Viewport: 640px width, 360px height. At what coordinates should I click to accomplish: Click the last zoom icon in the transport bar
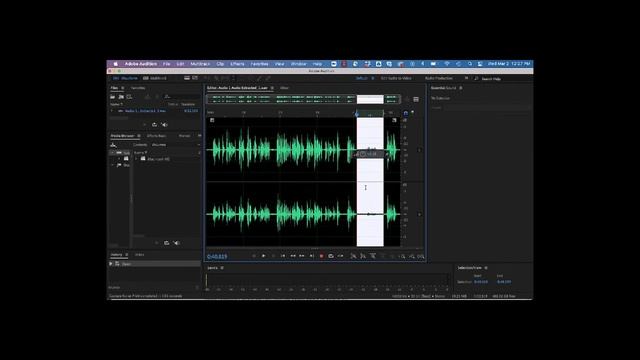(x=421, y=256)
